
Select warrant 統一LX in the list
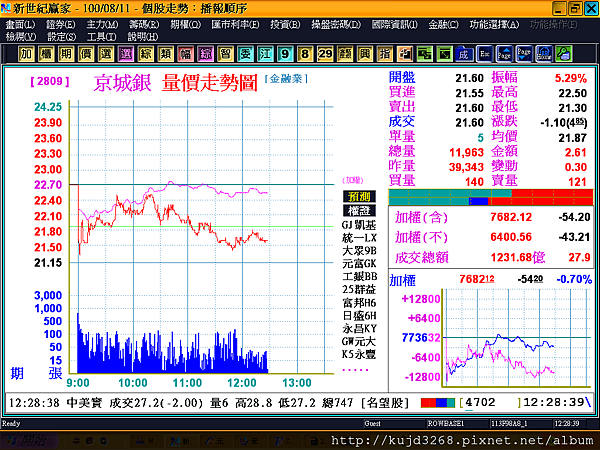(359, 238)
